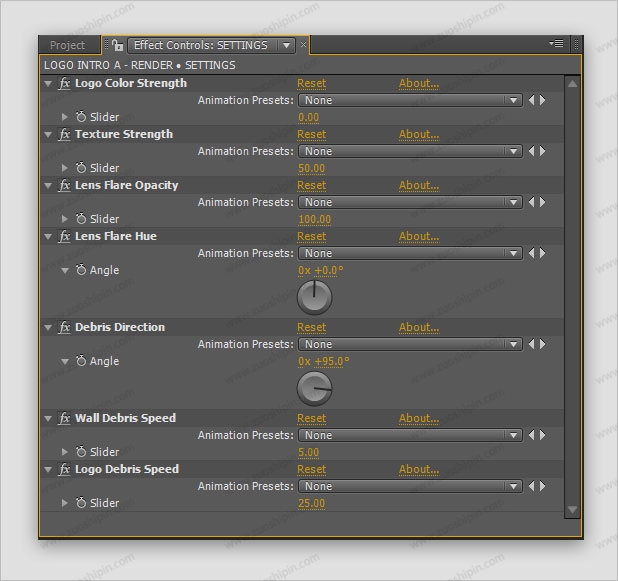Viewport: 618px width, 581px height.
Task: Click the lock icon beside Effect Controls tab
Action: tap(118, 45)
